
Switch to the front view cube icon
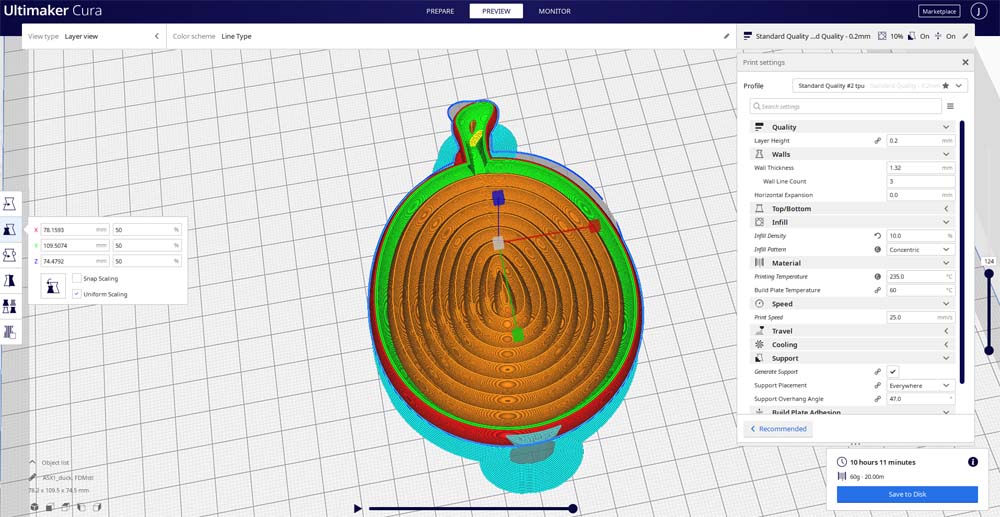tap(50, 507)
